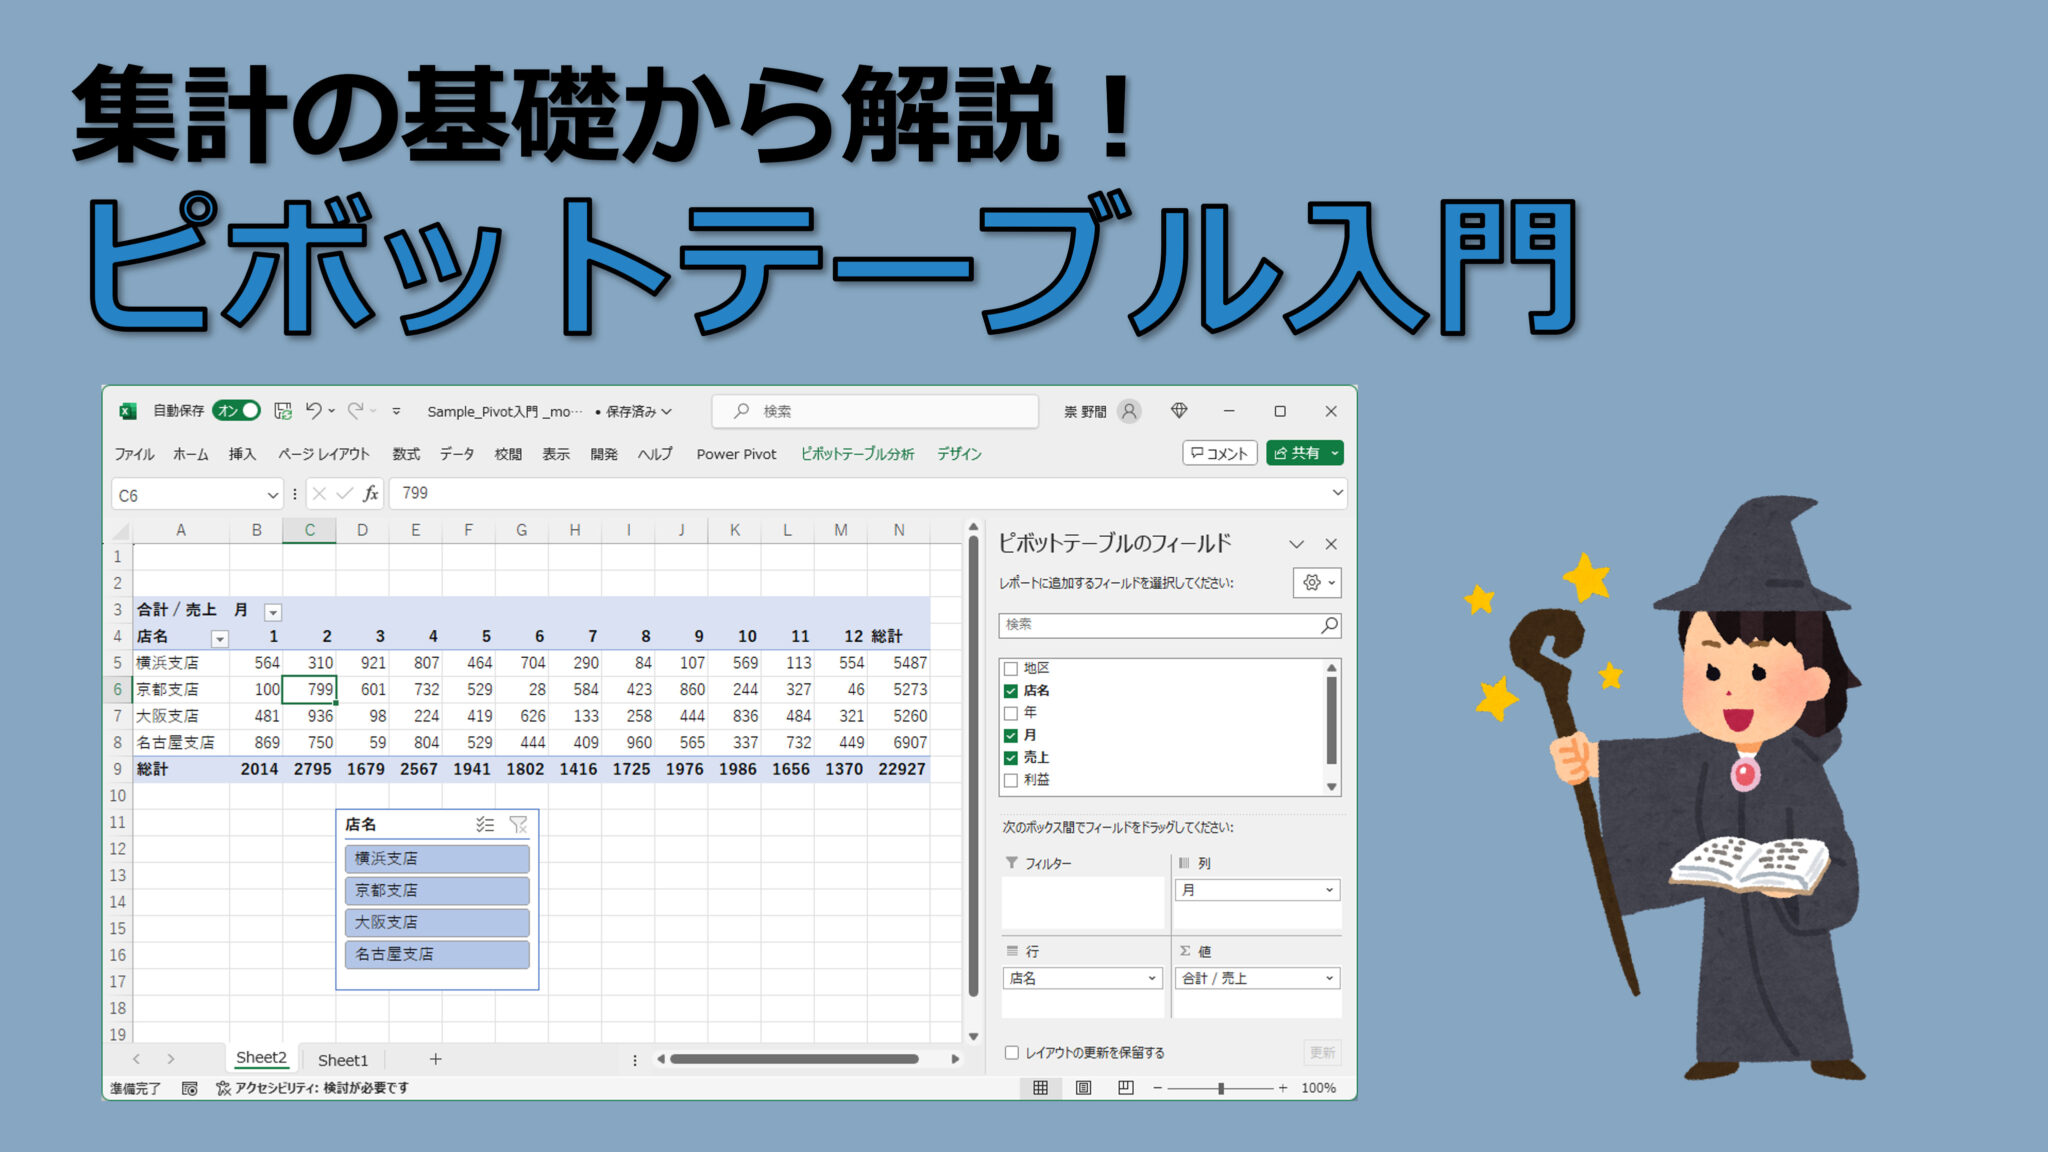2048x1152 pixels.
Task: Check the レイアウトの更新を保留する checkbox
Action: pos(1012,1052)
